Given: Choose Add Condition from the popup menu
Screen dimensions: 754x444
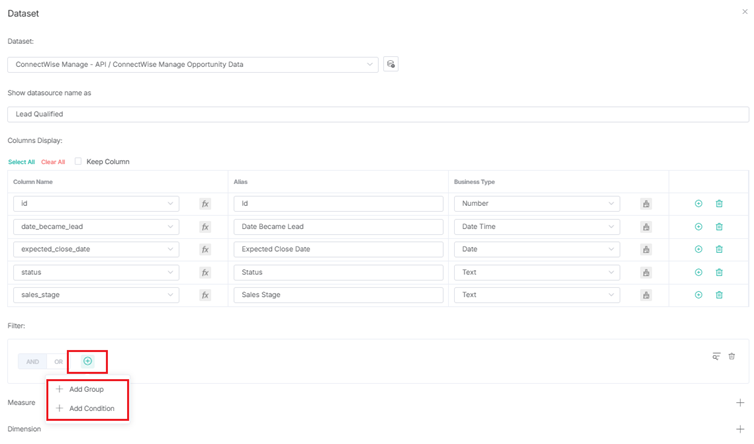Looking at the screenshot, I should [91, 408].
